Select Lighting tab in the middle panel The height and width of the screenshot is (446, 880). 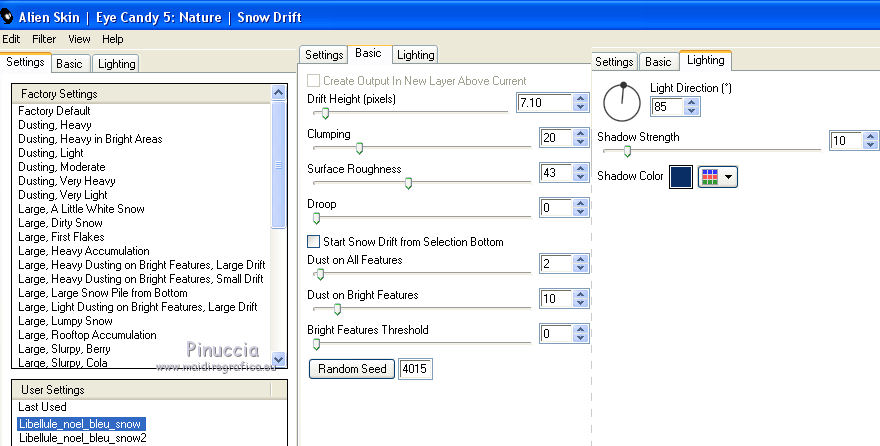415,55
